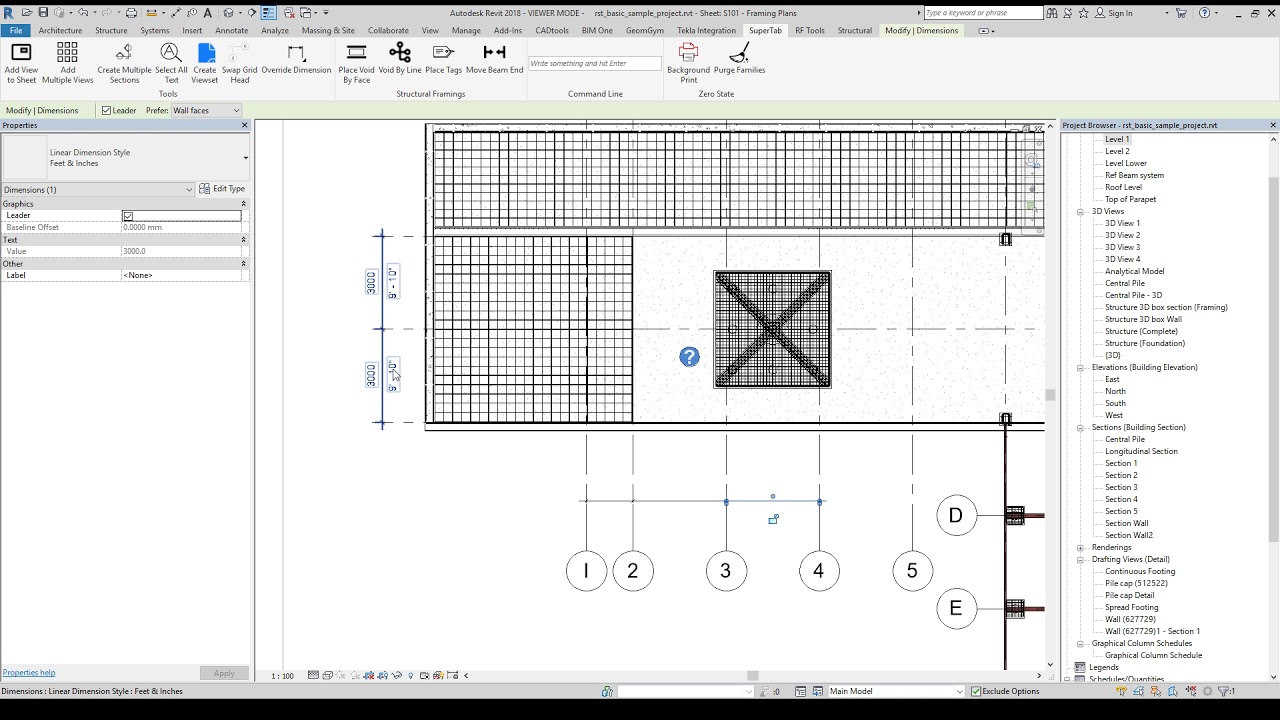The image size is (1280, 720).
Task: Open the Main Model design option dropdown
Action: 896,691
